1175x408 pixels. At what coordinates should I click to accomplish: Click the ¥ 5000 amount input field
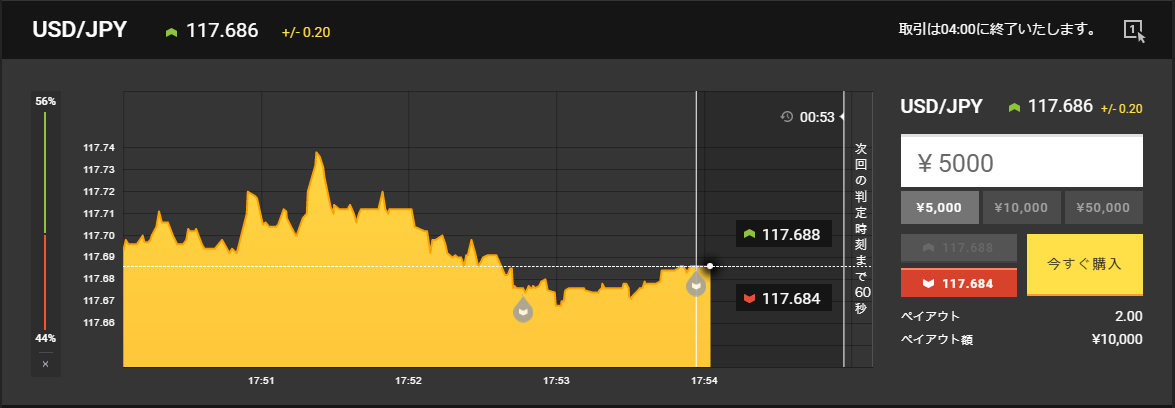pyautogui.click(x=1021, y=162)
